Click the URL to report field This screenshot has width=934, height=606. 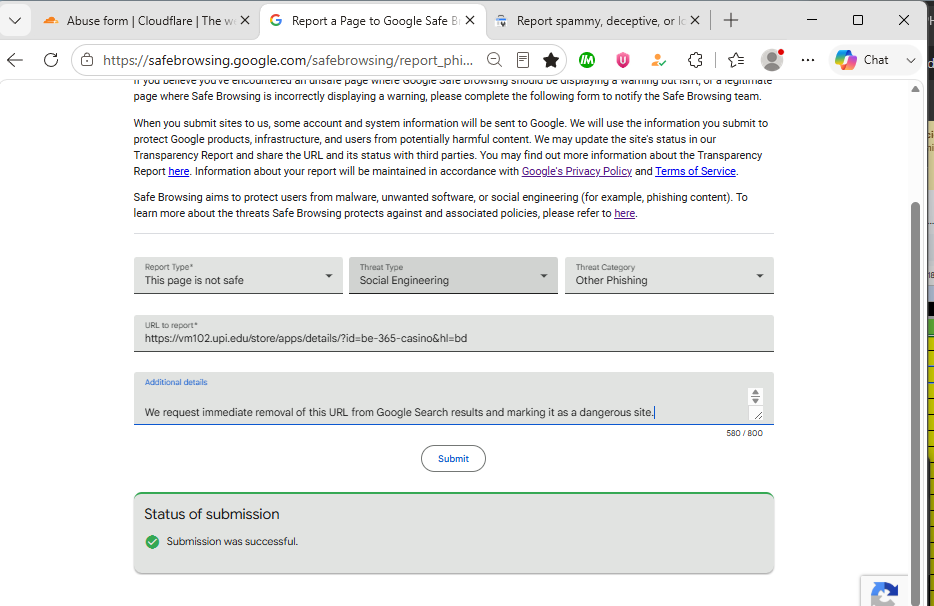454,333
